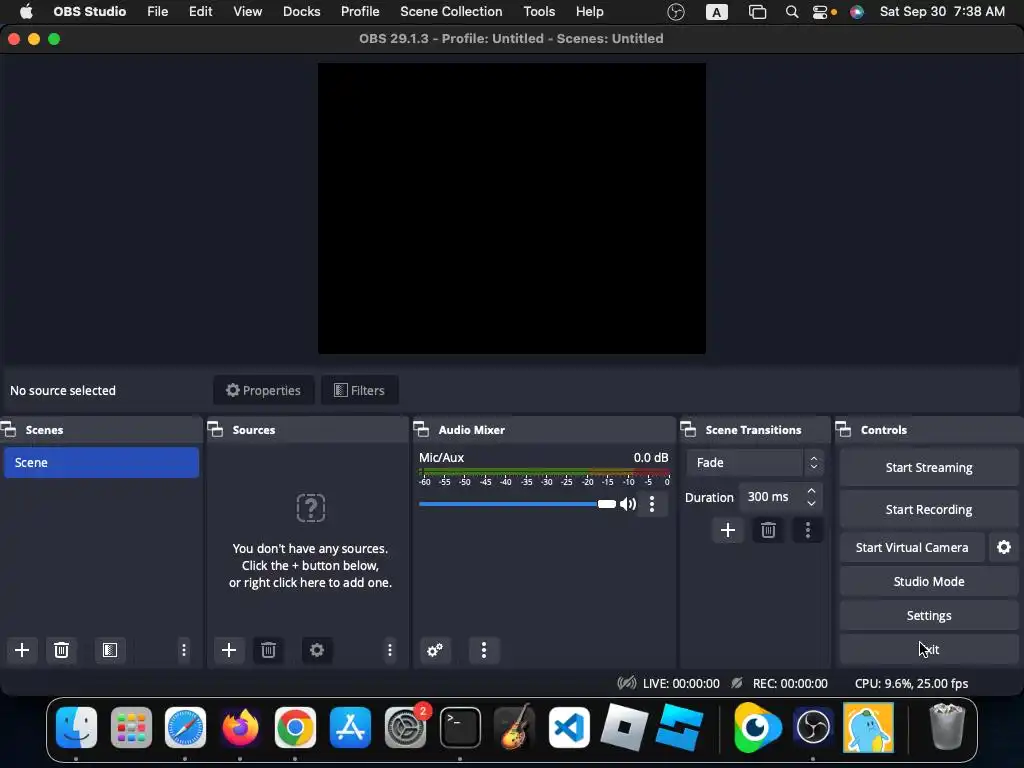Add a new source with plus icon

click(x=229, y=650)
